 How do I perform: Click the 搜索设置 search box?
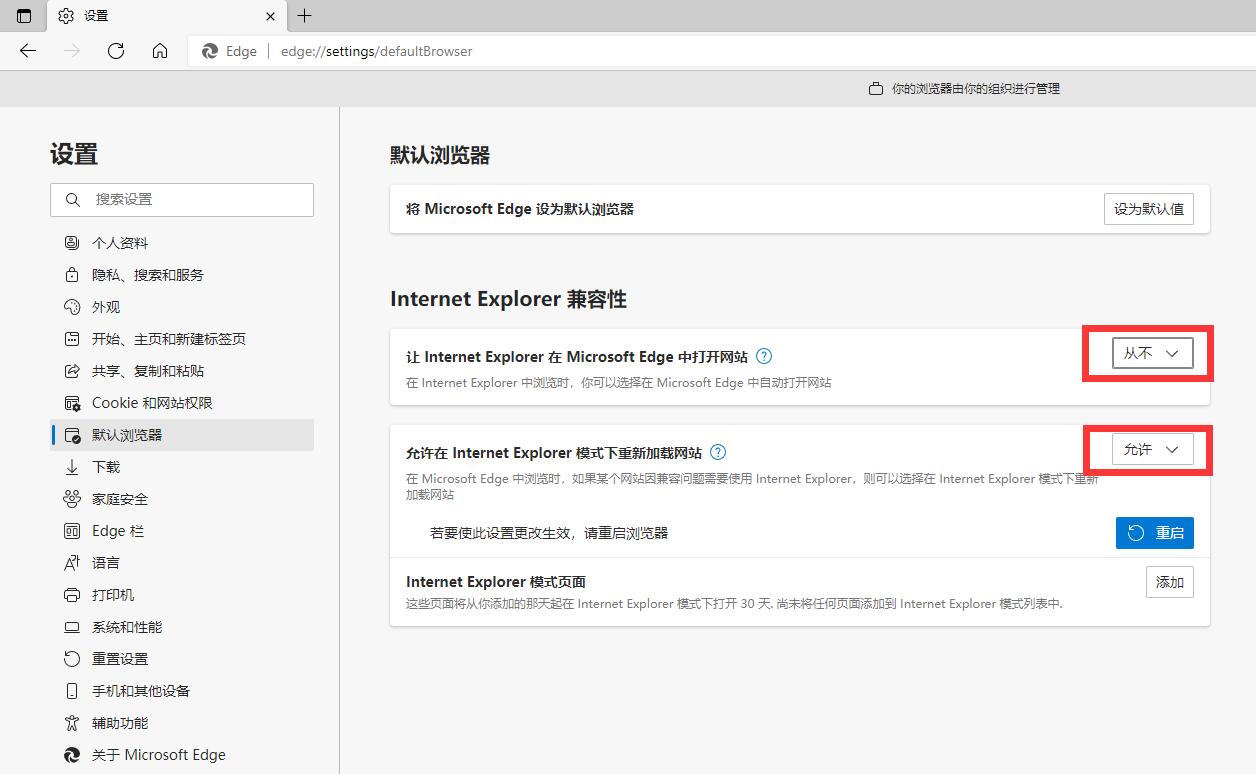pos(182,199)
